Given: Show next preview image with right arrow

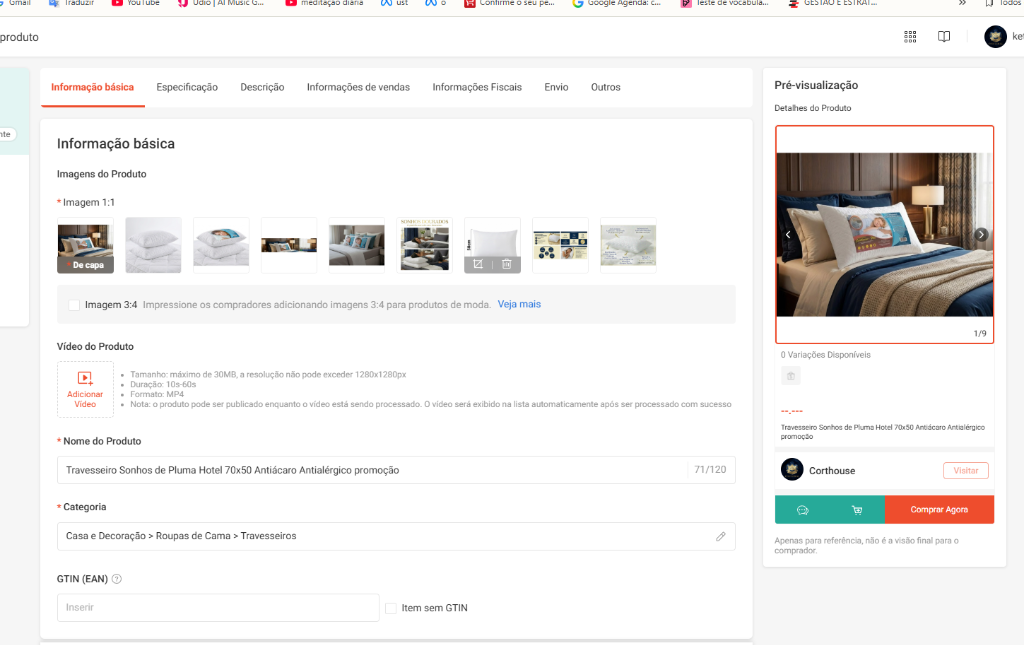Looking at the screenshot, I should pyautogui.click(x=981, y=235).
